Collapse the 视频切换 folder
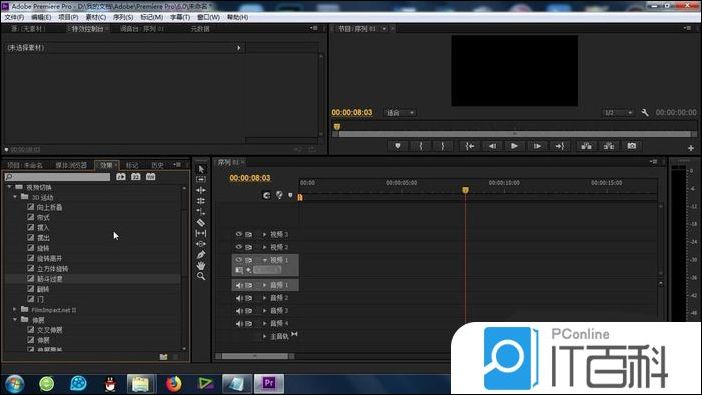 pos(9,187)
